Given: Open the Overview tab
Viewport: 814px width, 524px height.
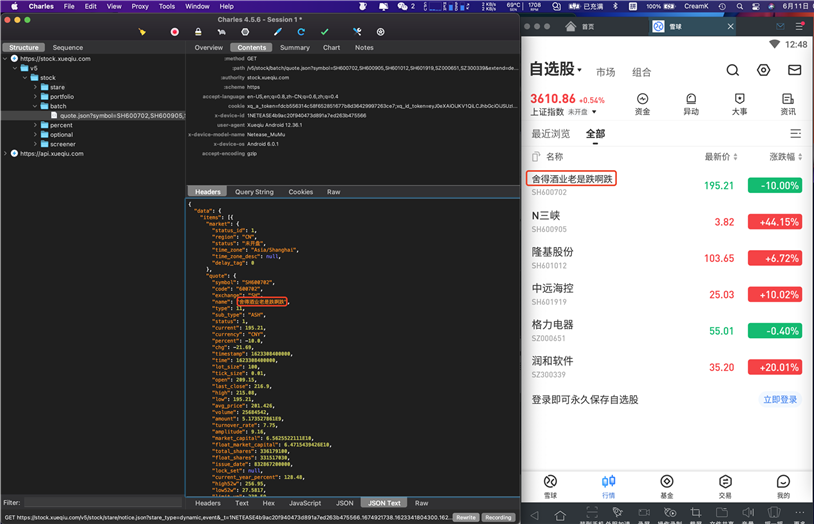Looking at the screenshot, I should click(209, 47).
